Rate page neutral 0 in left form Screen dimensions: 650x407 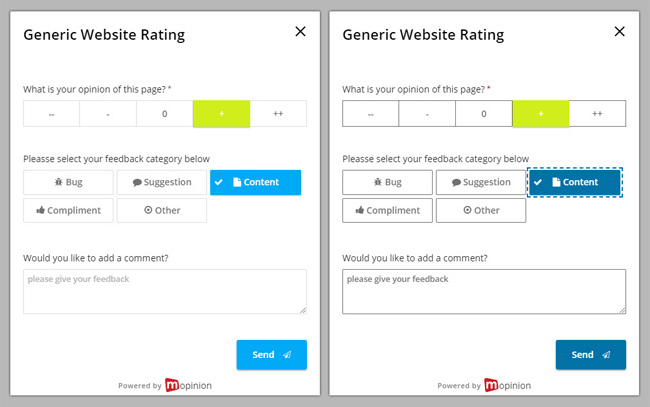tap(165, 114)
